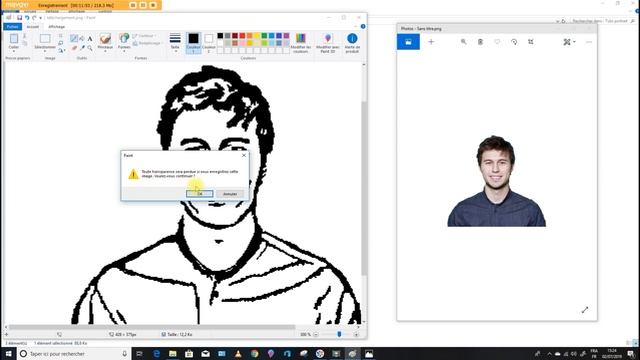Open the Windows Start menu
640x360 pixels.
pyautogui.click(x=8, y=353)
